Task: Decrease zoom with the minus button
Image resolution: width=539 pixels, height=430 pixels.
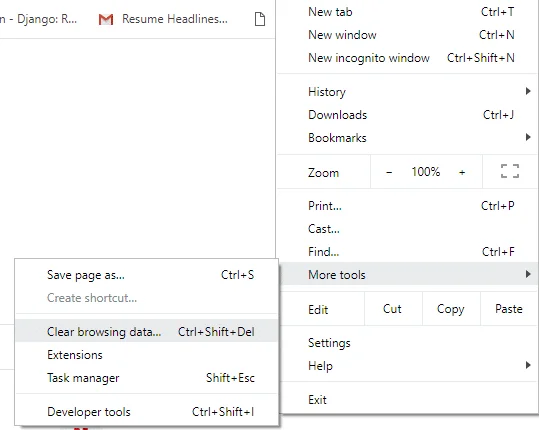Action: click(389, 172)
